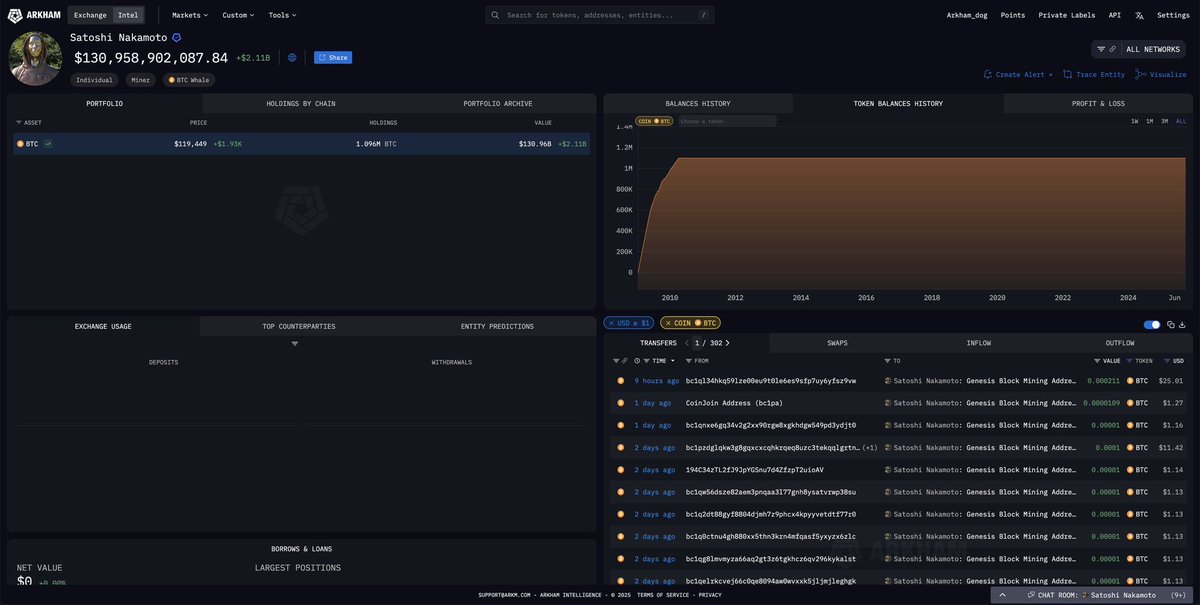Open the ALL NETWORKS selector
The image size is (1200, 605).
1140,49
